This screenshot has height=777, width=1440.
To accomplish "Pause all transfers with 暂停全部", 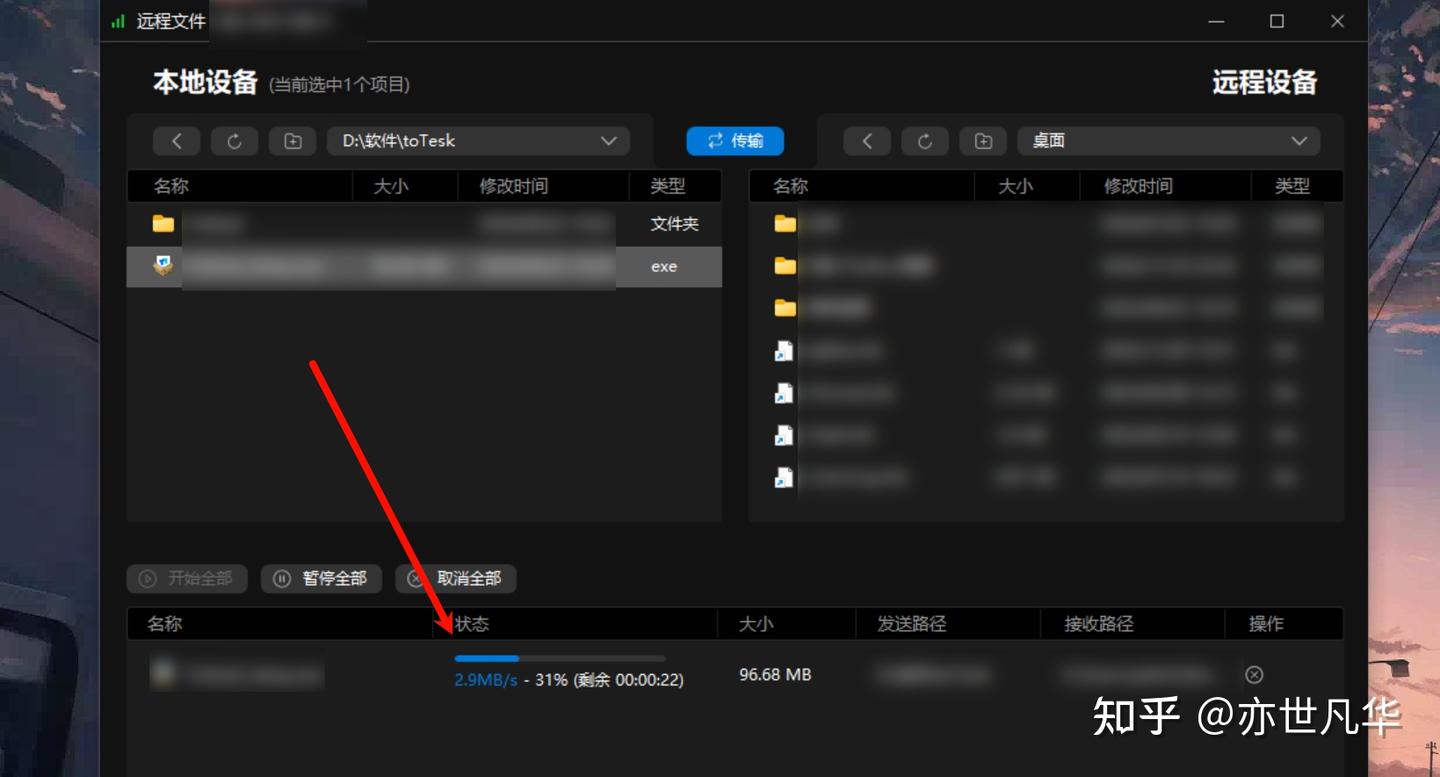I will click(321, 578).
